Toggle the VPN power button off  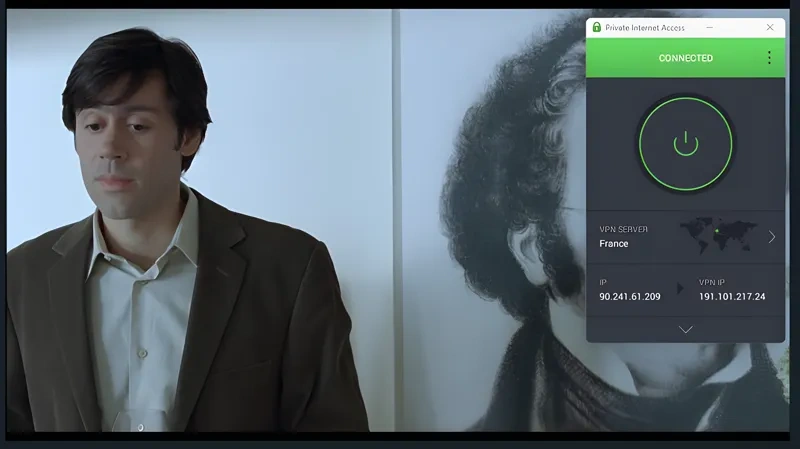pos(685,143)
